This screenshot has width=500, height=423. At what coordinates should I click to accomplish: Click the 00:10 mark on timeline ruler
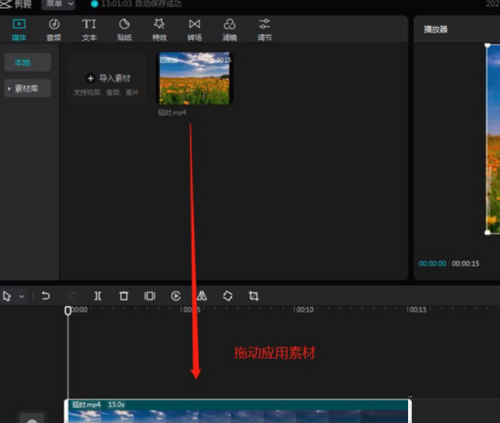tap(304, 310)
